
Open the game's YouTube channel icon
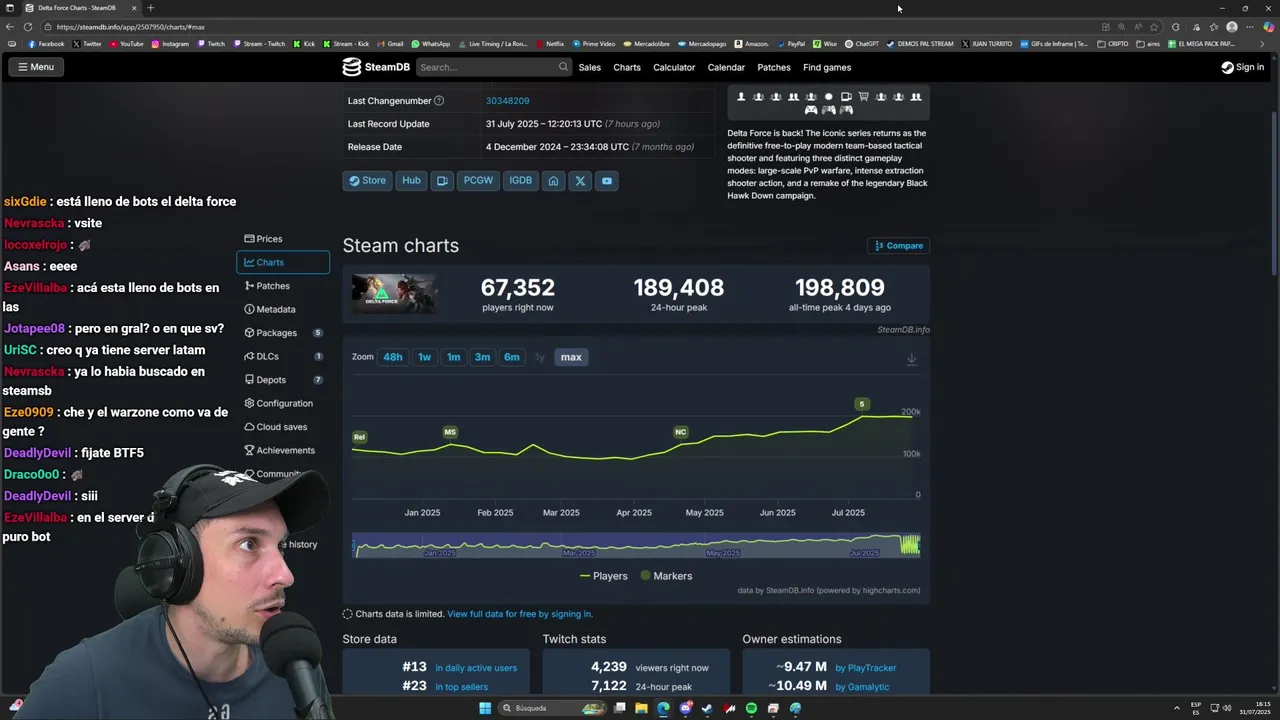pyautogui.click(x=607, y=181)
